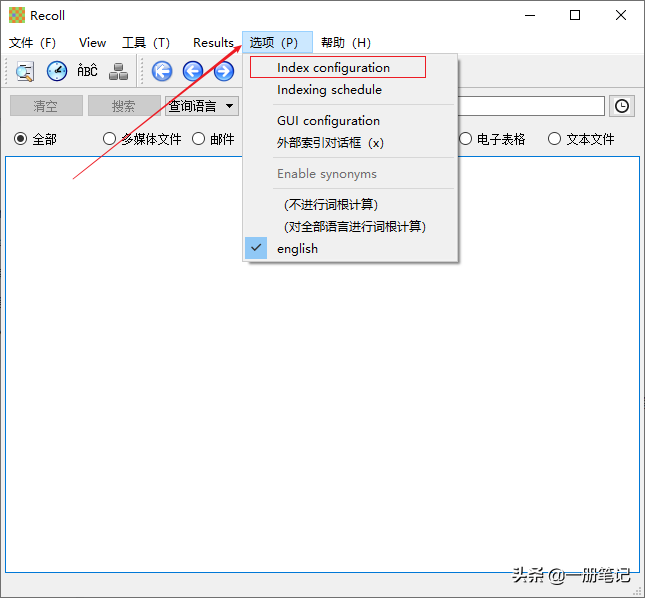This screenshot has width=645, height=598.
Task: Go to next results page arrow
Action: tap(224, 71)
